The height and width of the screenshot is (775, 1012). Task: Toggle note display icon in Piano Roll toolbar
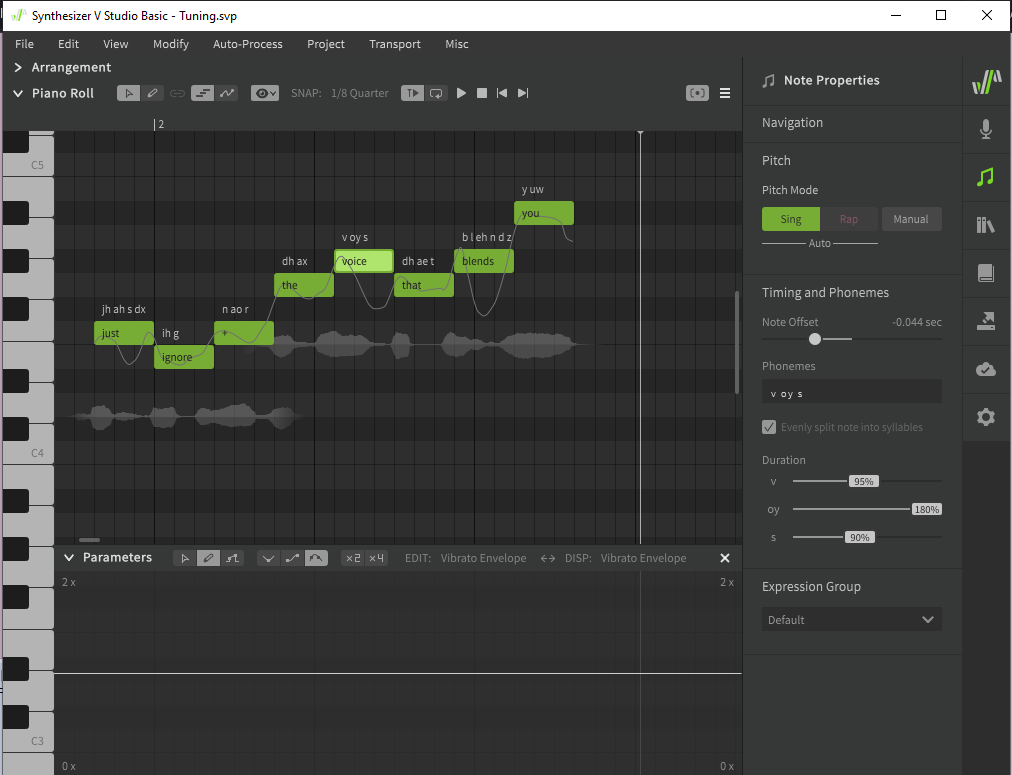click(x=202, y=94)
